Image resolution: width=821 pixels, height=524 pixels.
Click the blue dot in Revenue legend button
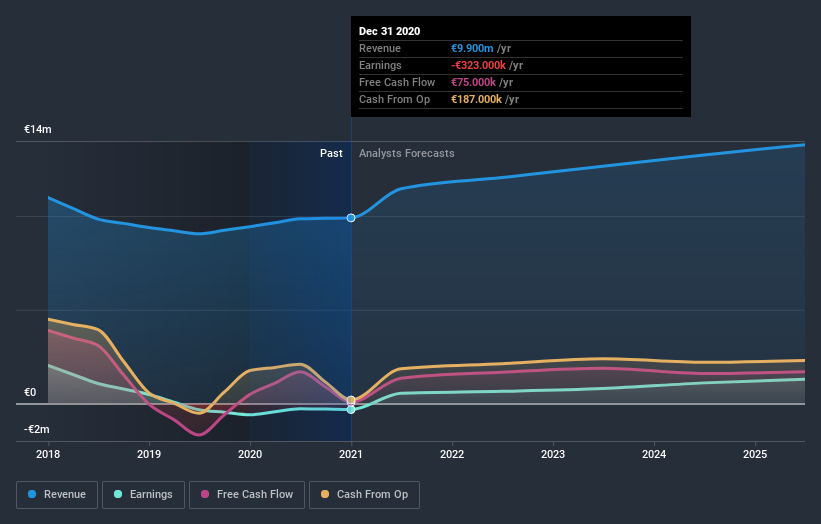click(32, 494)
